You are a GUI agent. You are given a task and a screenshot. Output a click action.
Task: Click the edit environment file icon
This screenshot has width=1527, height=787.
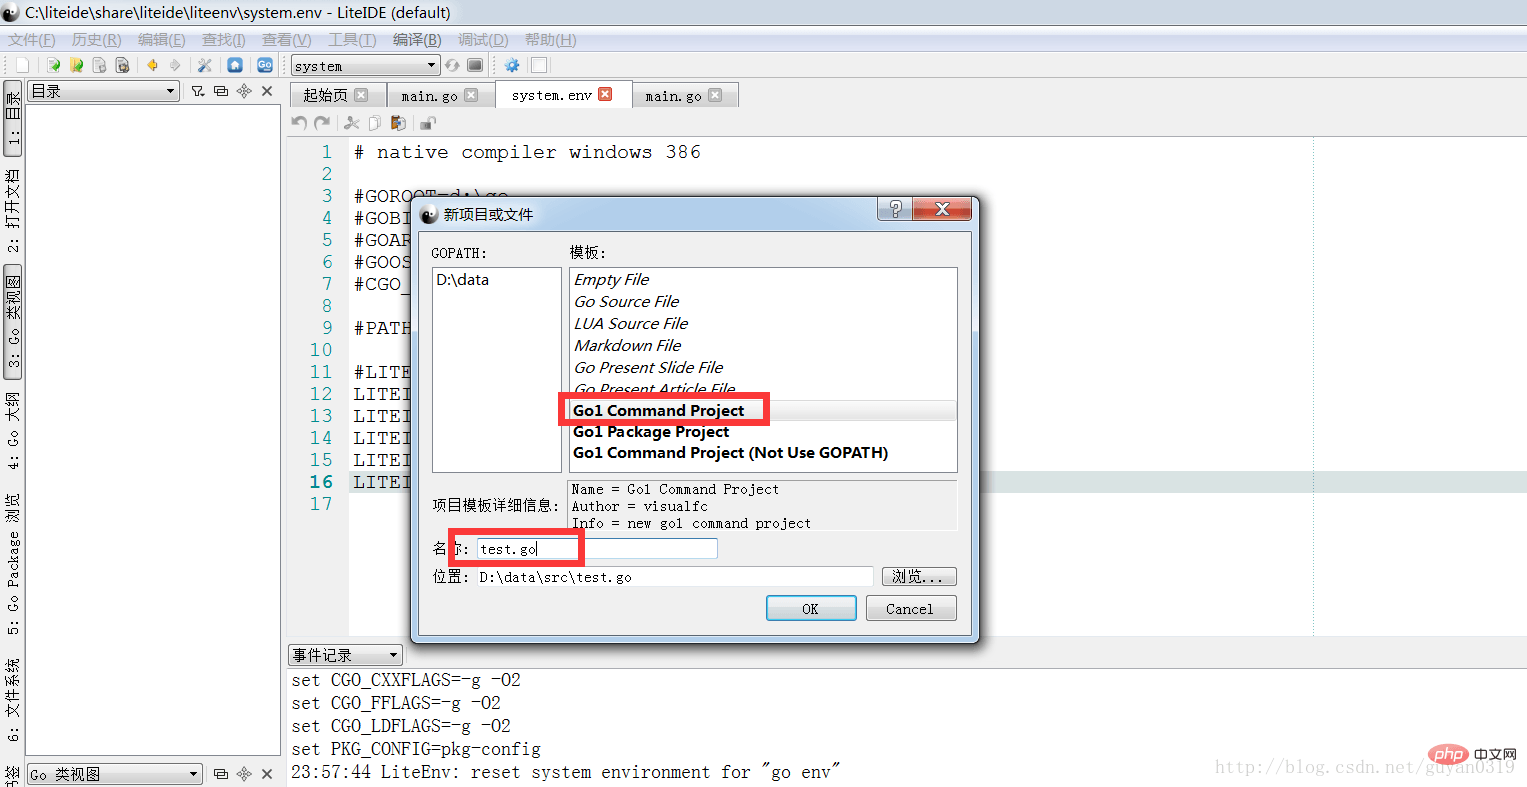pos(475,65)
